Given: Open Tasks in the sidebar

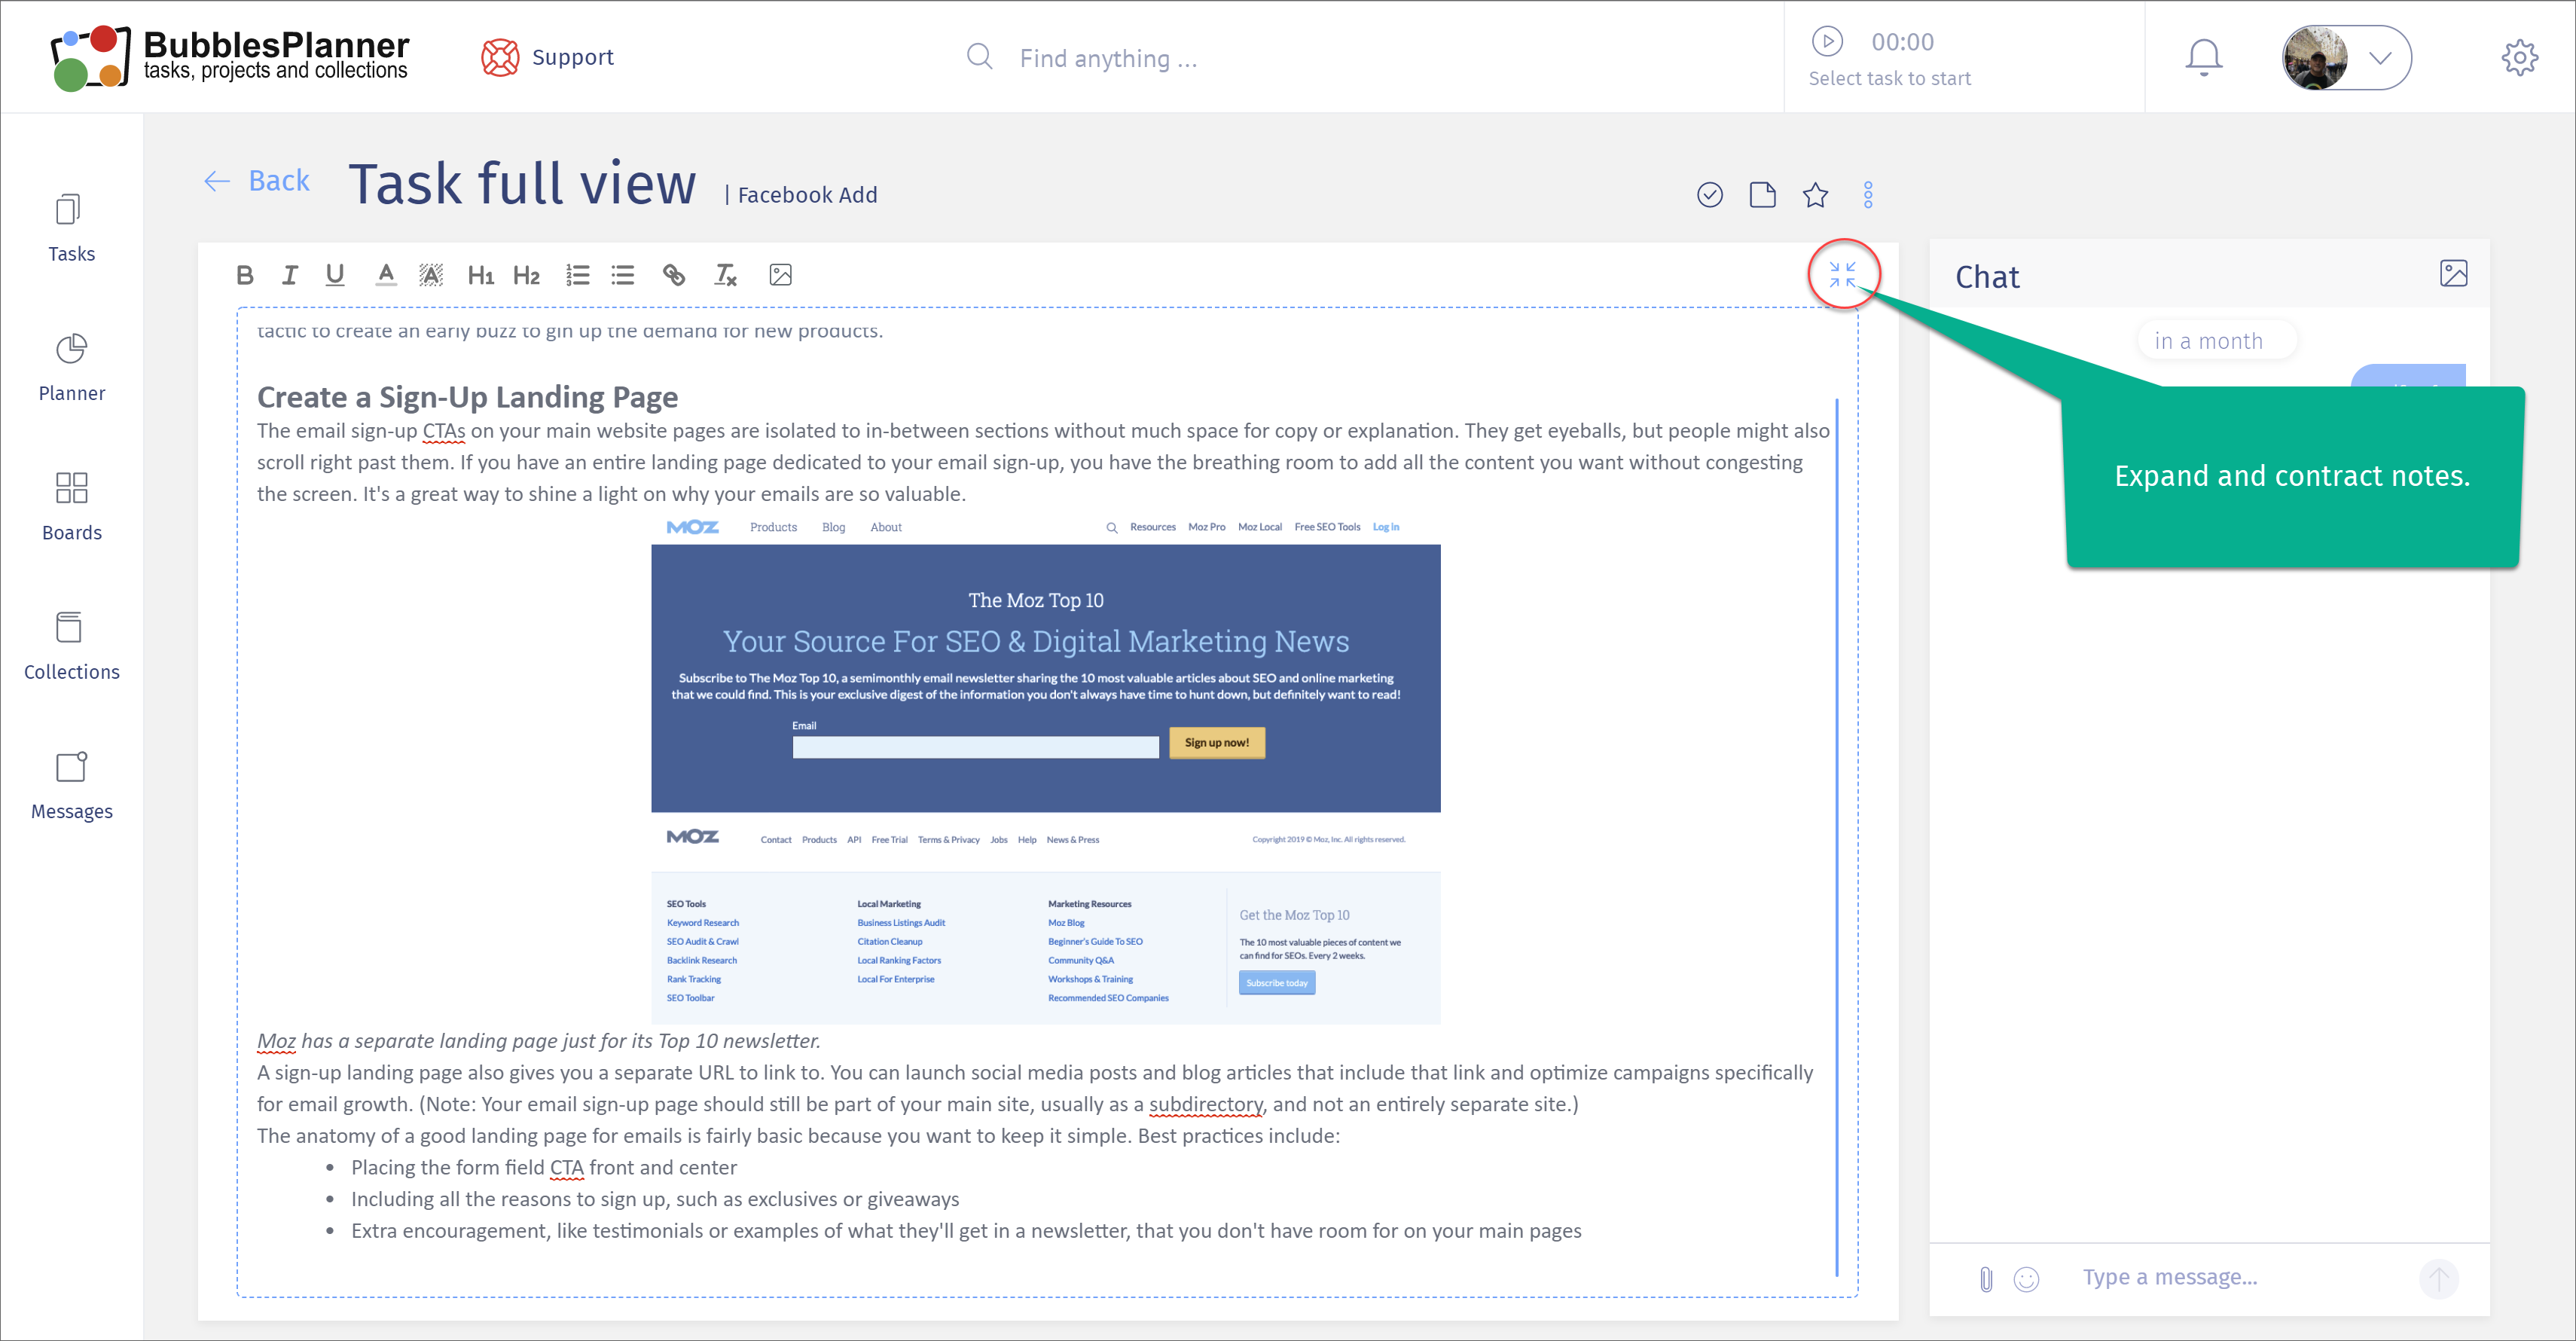Looking at the screenshot, I should (x=71, y=229).
